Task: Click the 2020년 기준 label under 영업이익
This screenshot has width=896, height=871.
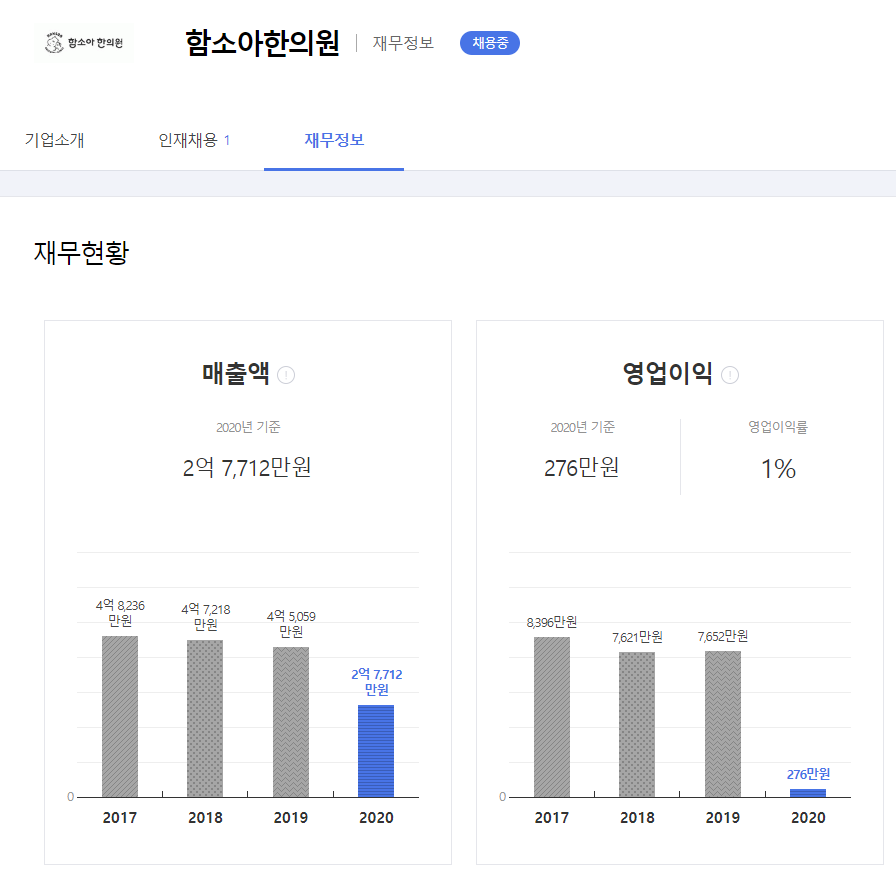Action: tap(582, 427)
